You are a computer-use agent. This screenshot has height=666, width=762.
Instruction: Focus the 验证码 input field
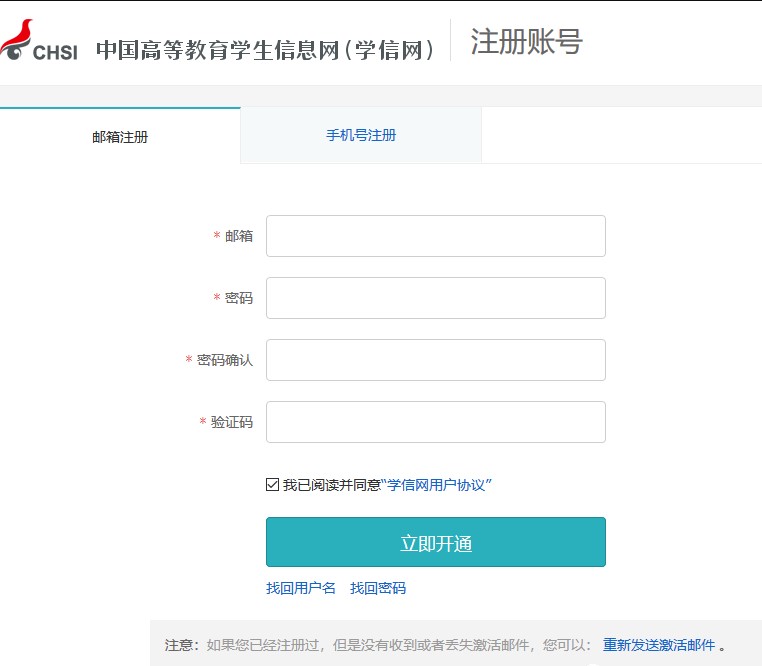pos(435,422)
